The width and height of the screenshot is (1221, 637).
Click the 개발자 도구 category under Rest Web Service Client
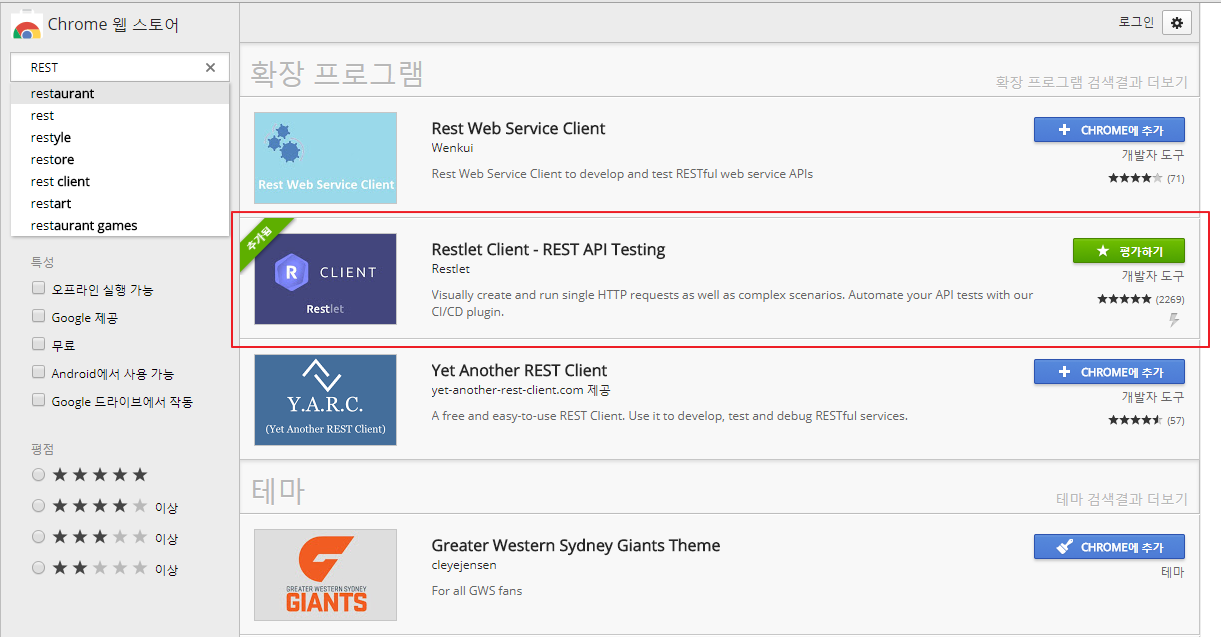coord(1153,155)
